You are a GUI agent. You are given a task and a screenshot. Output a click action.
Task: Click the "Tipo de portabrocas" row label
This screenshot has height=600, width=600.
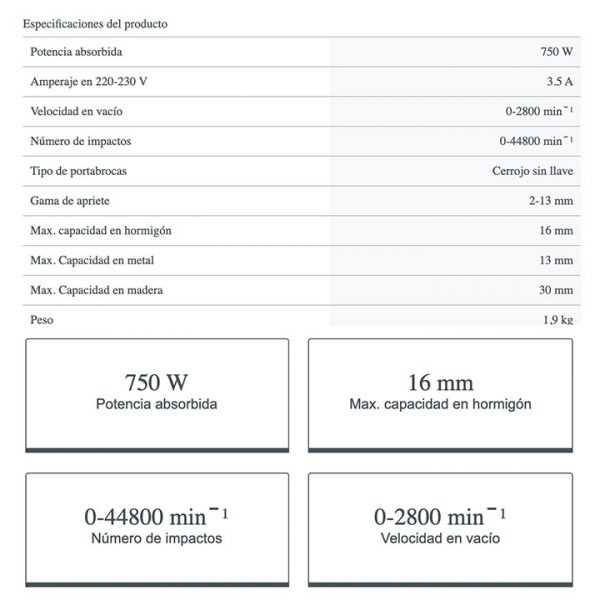pyautogui.click(x=79, y=171)
